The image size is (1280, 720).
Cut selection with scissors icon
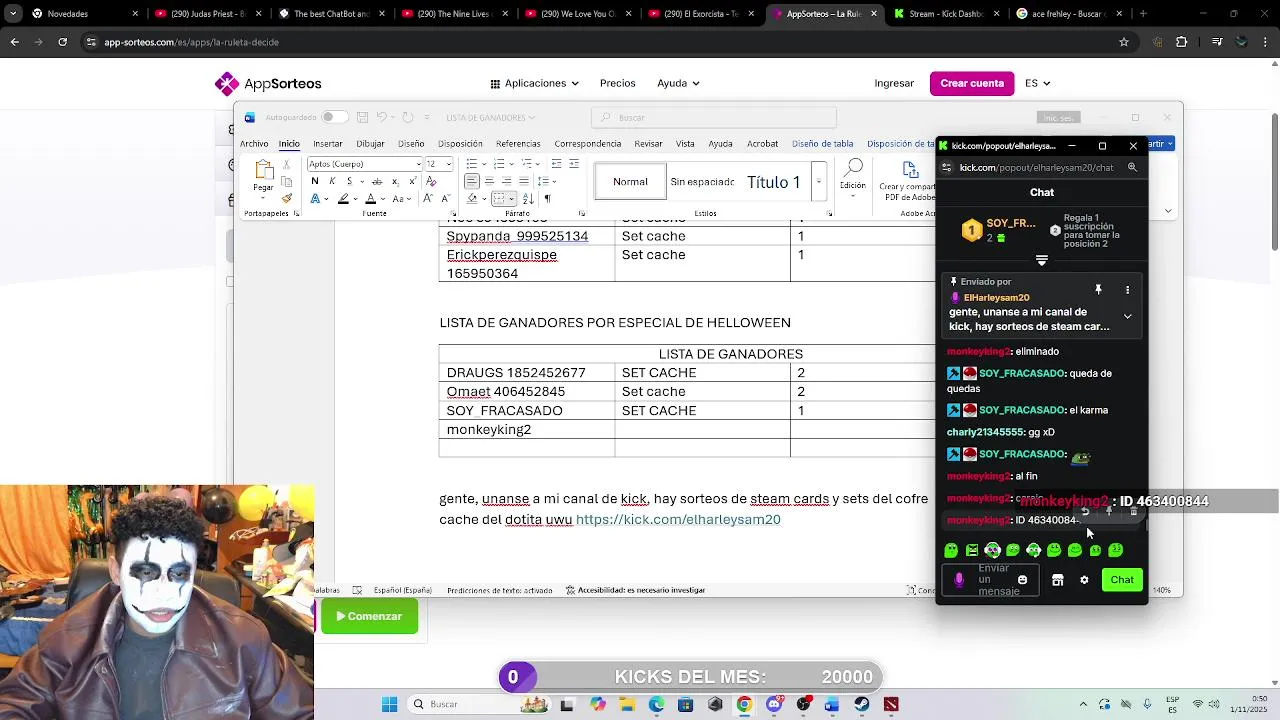click(x=287, y=166)
